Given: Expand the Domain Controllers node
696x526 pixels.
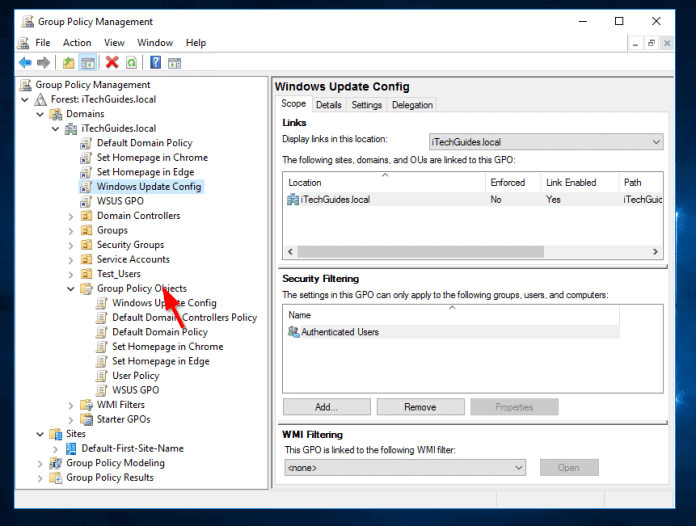Looking at the screenshot, I should [71, 217].
